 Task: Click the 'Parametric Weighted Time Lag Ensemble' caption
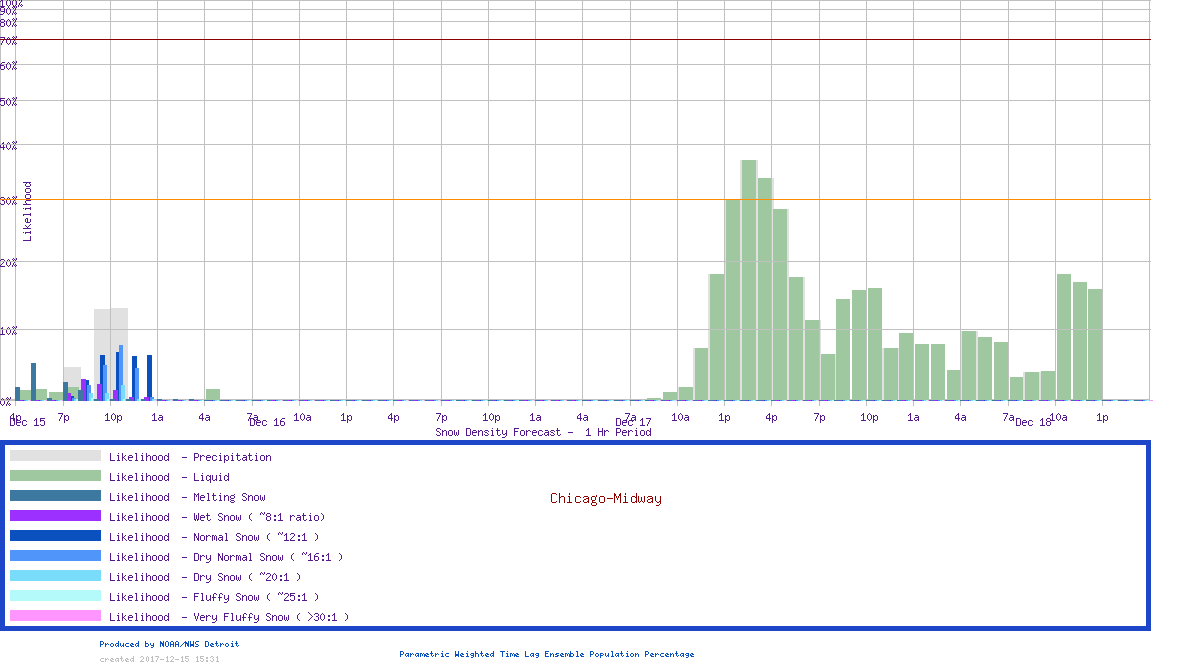click(546, 654)
